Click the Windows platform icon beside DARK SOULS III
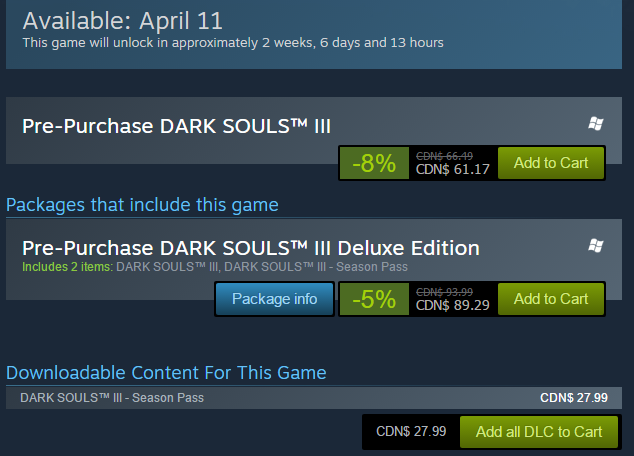The height and width of the screenshot is (456, 634). [x=596, y=124]
